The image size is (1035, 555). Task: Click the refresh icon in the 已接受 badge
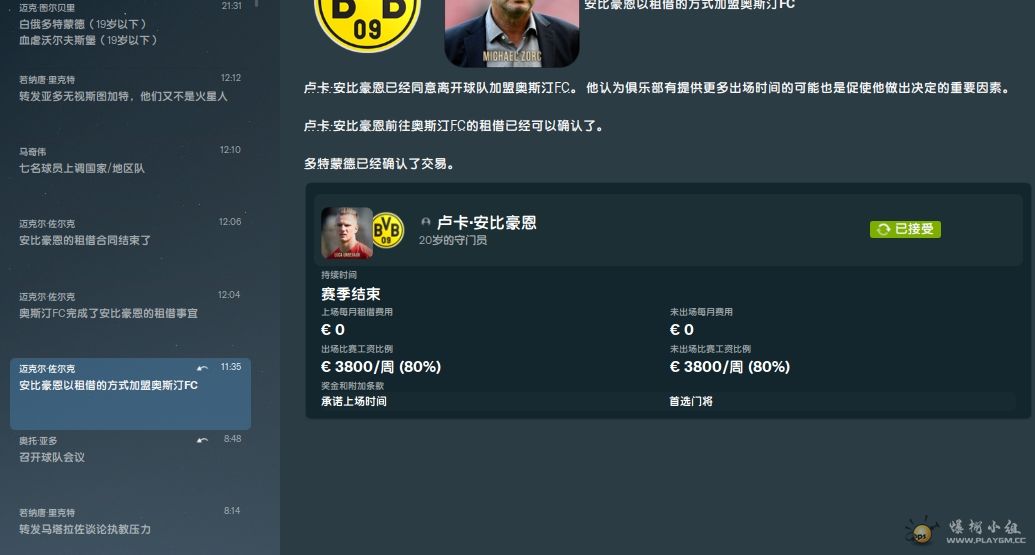(884, 229)
